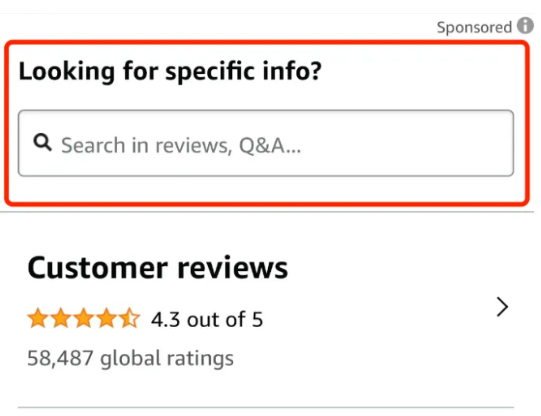
Task: Click the magnifying glass search icon
Action: (42, 142)
